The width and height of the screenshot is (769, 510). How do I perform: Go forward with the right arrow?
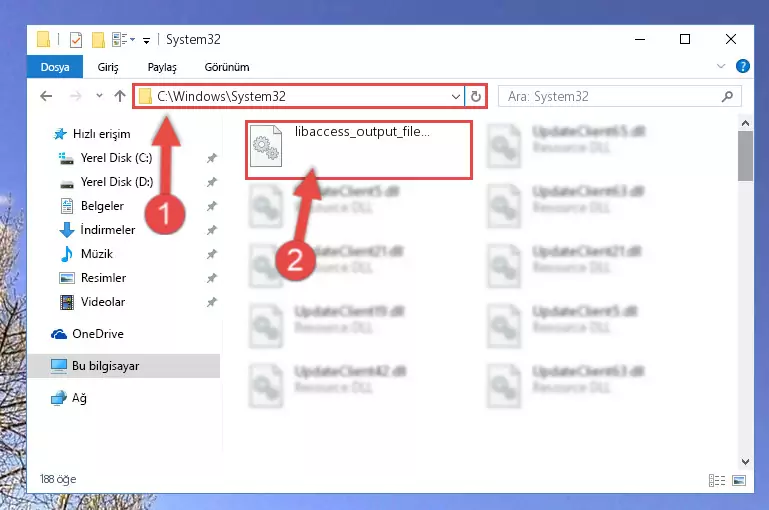click(x=75, y=96)
